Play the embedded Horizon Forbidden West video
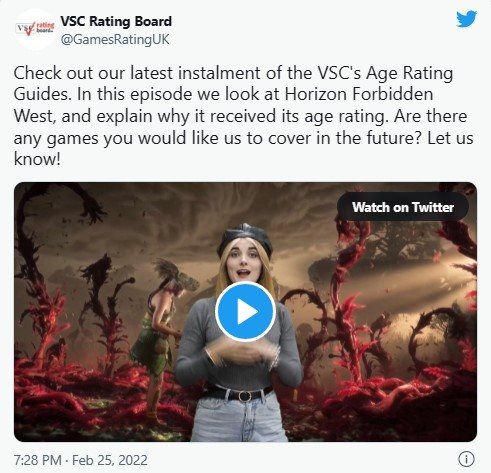This screenshot has height=473, width=491. point(245,311)
